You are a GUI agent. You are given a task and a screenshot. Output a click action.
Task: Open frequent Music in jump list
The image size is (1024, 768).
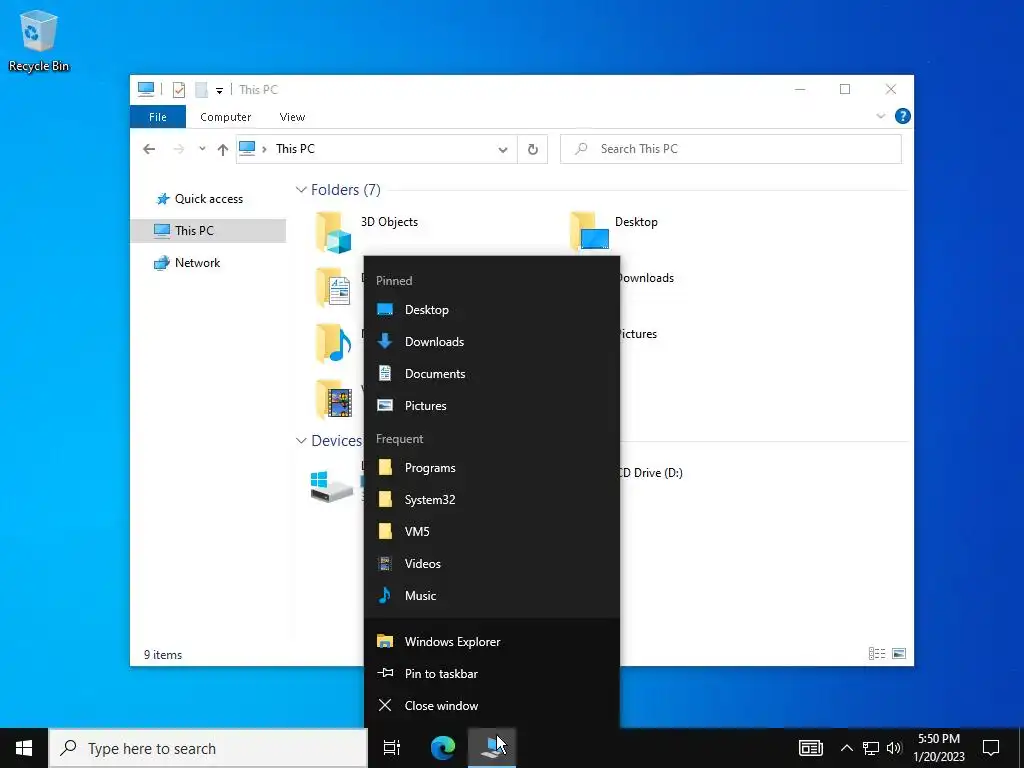point(492,596)
